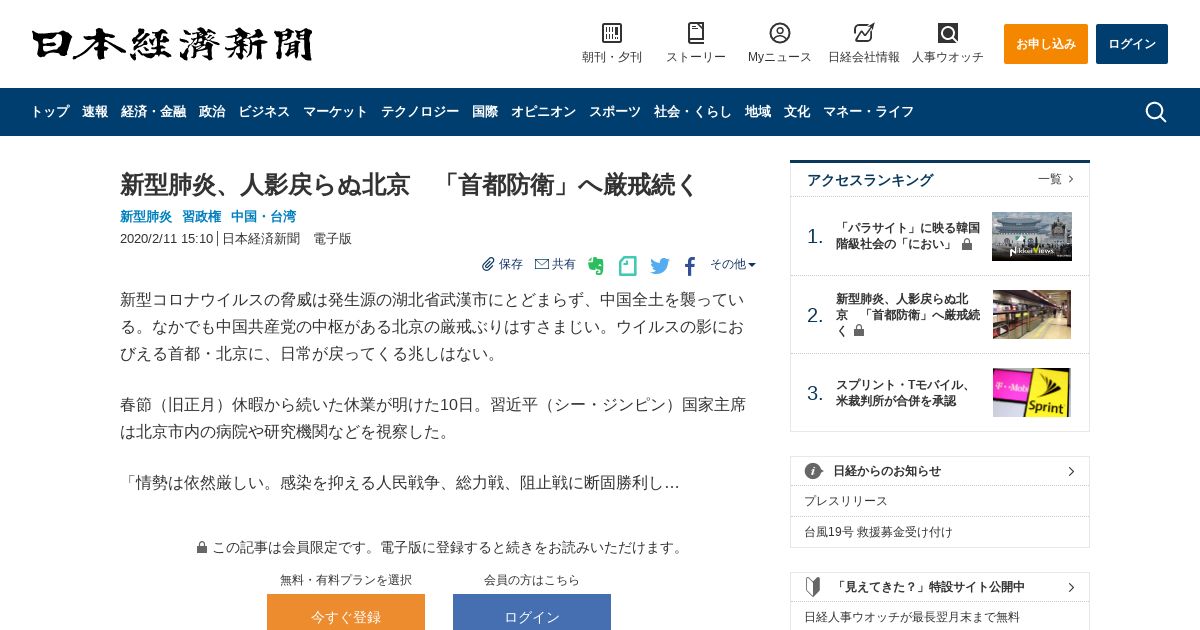Select 政治 in navigation
The image size is (1200, 630).
tap(212, 112)
